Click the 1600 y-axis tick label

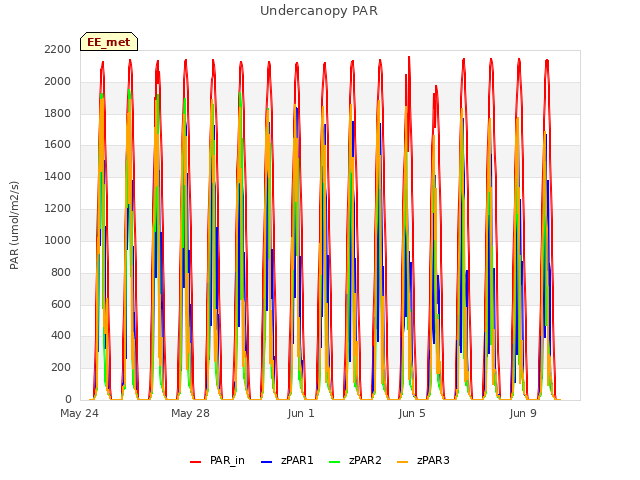[x=58, y=144]
